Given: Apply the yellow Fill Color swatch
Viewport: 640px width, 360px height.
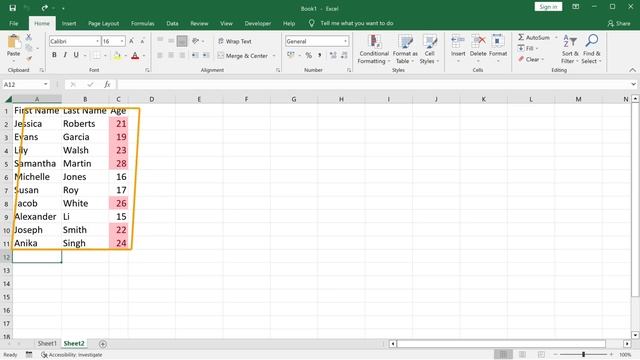Looking at the screenshot, I should coord(117,56).
